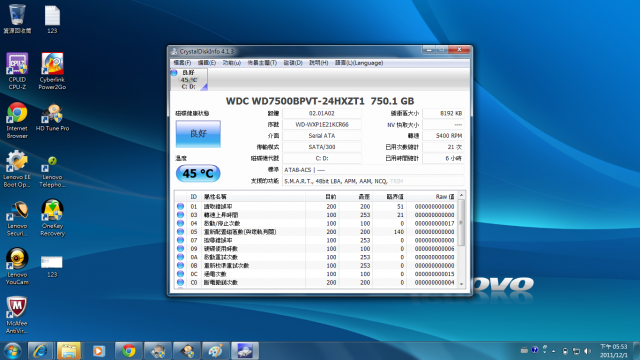This screenshot has width=640, height=360.
Task: Open the HD Tune Pro shortcut
Action: click(x=52, y=117)
